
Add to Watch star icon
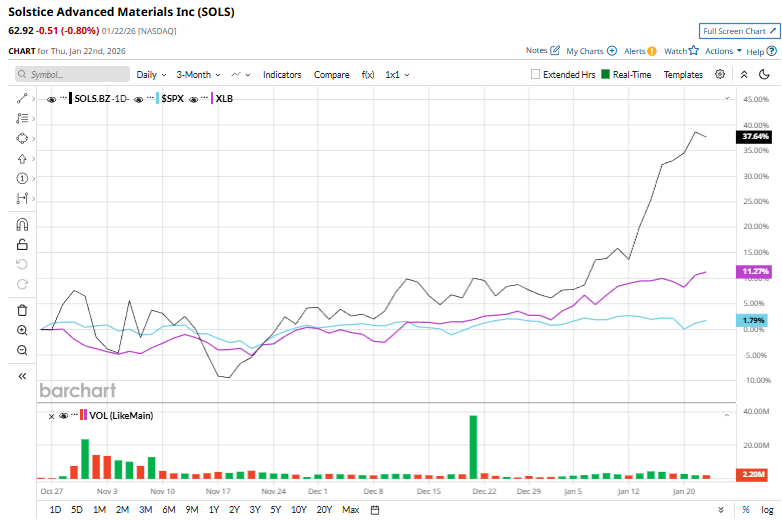pos(694,50)
